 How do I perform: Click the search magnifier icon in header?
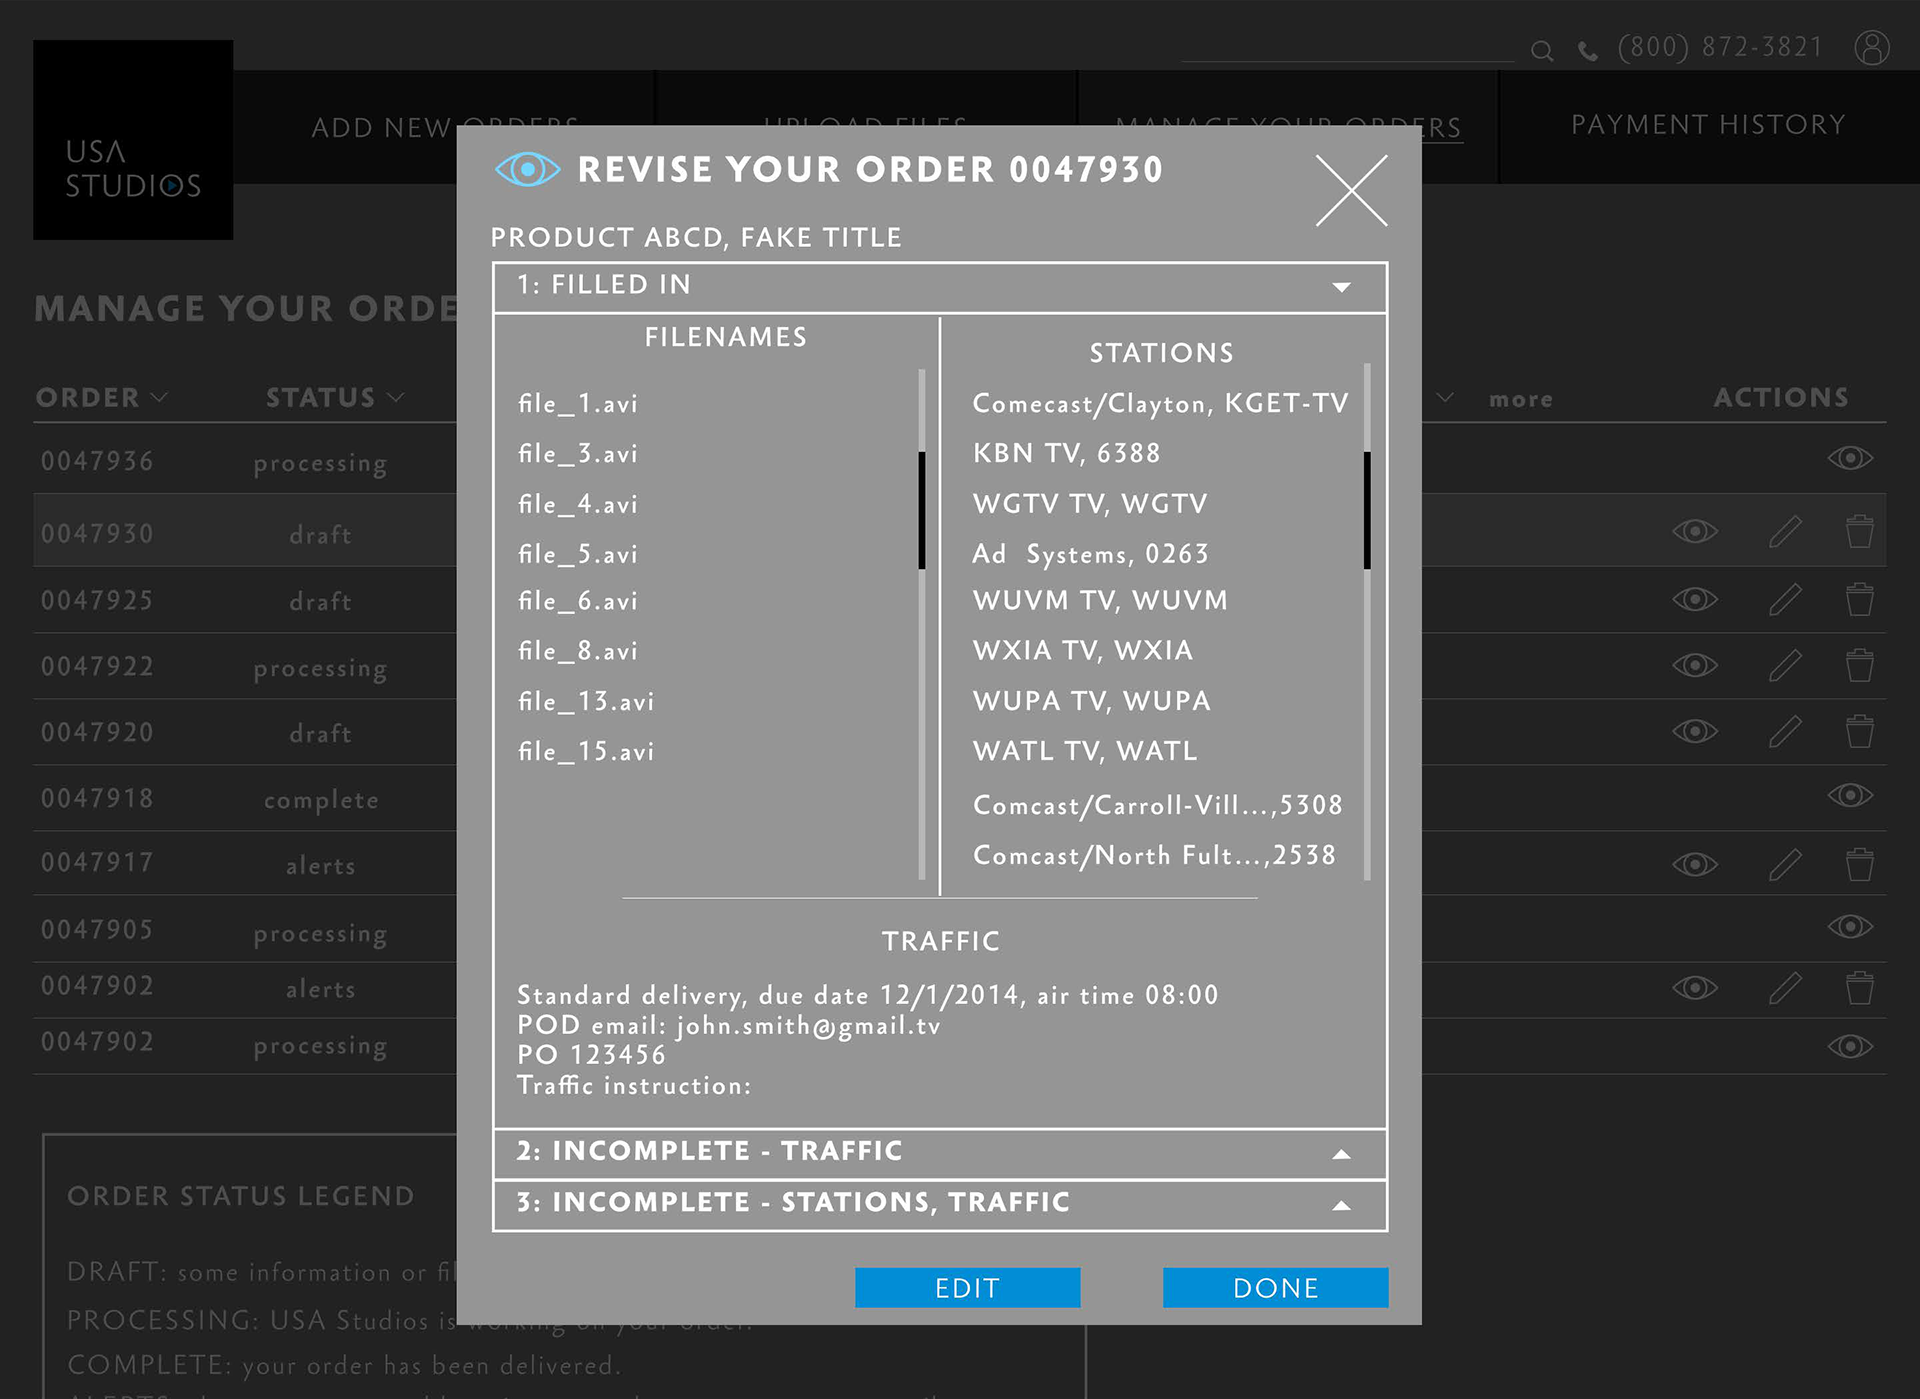1542,51
